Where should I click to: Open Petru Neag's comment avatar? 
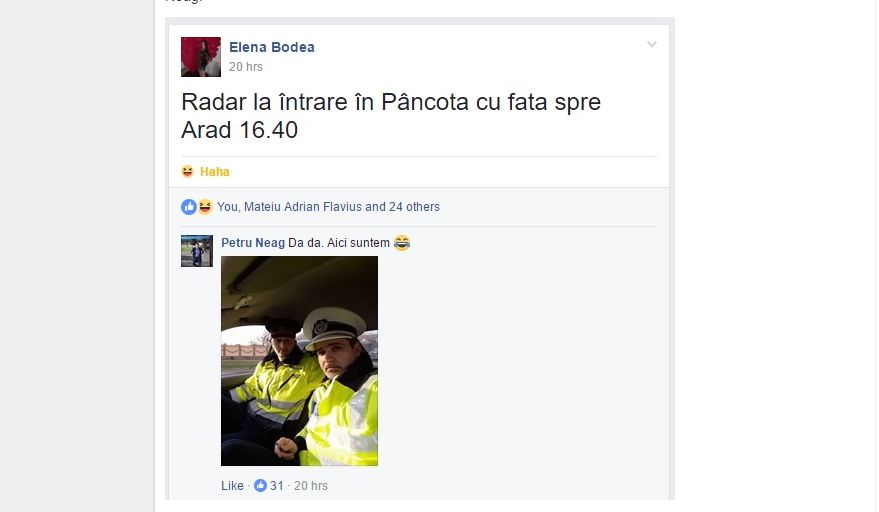click(x=197, y=251)
